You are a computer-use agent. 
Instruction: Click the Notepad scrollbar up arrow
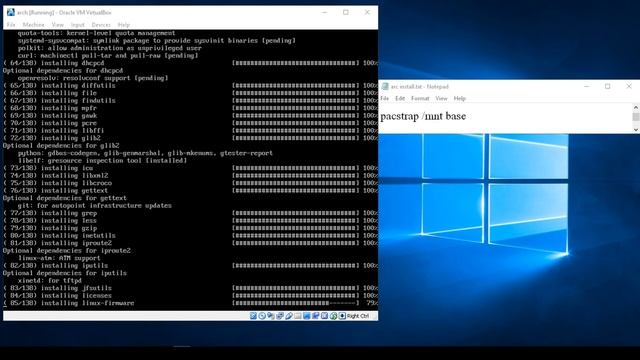[x=636, y=107]
